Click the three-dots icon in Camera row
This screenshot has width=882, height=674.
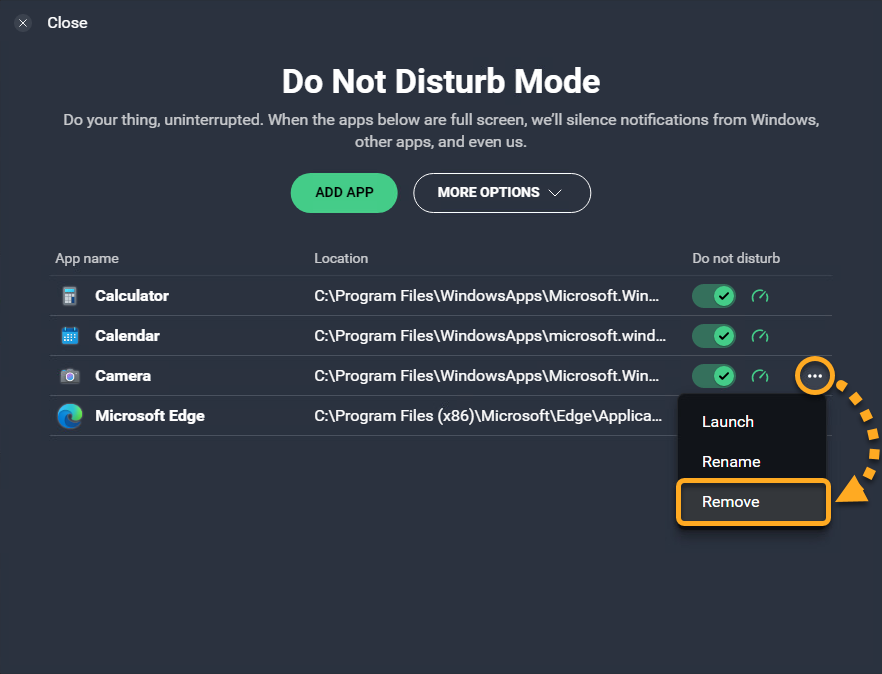point(815,376)
